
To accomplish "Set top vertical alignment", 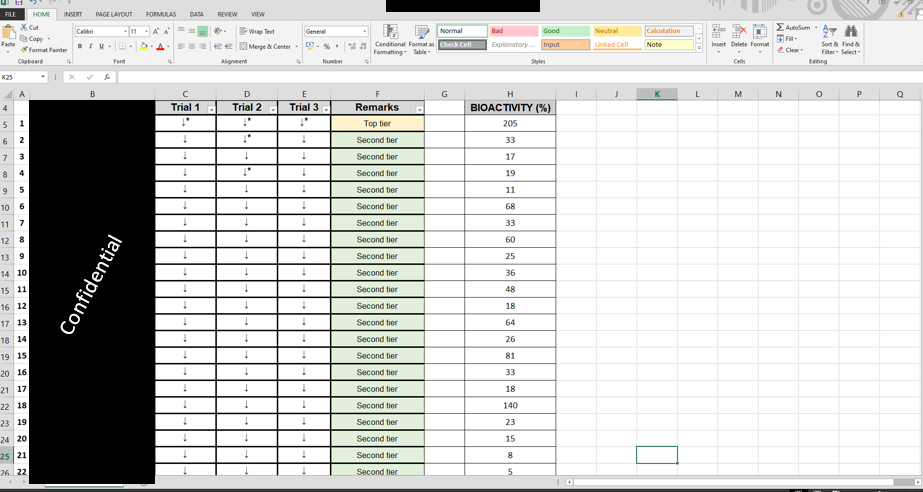I will [x=182, y=31].
